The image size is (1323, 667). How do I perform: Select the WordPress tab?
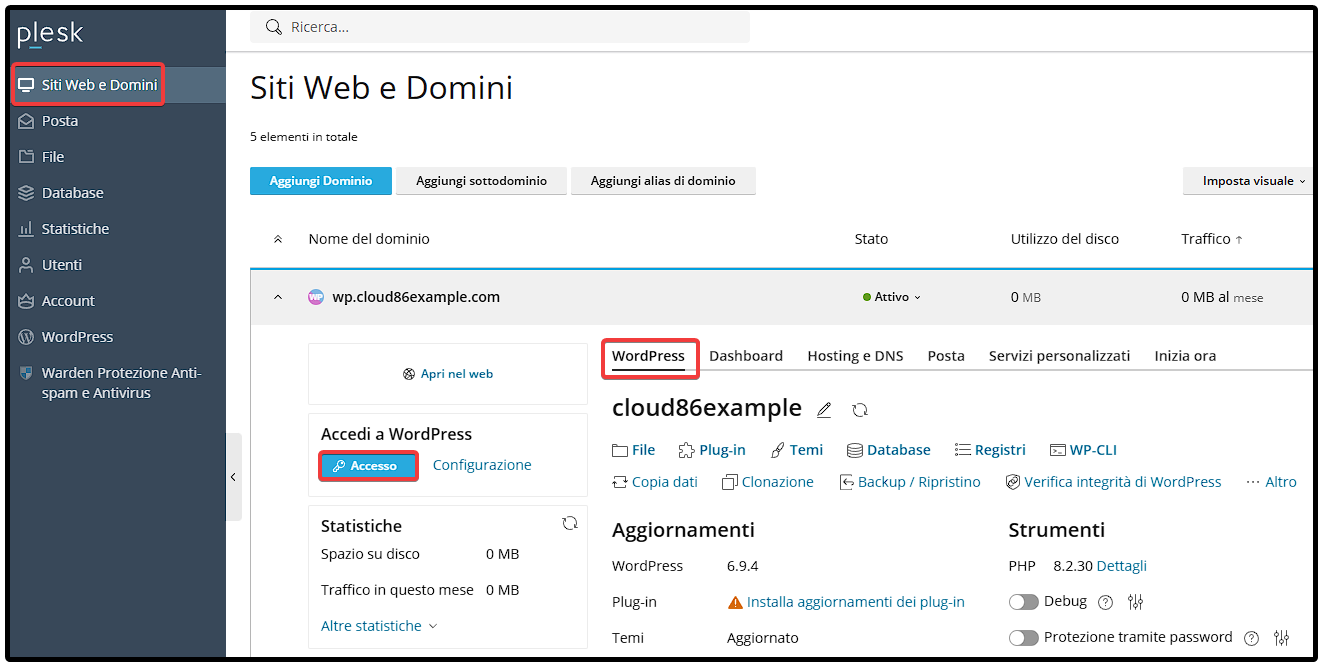tap(648, 356)
